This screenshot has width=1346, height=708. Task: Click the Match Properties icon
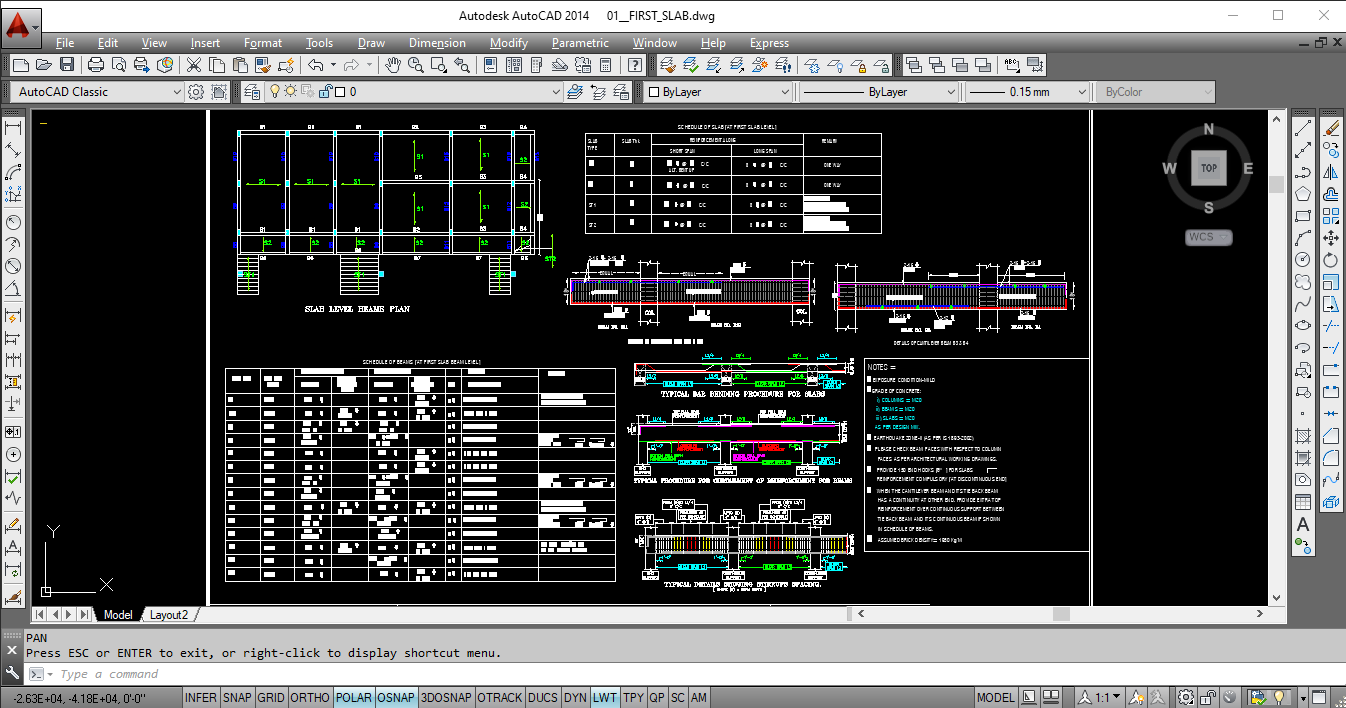pos(262,65)
